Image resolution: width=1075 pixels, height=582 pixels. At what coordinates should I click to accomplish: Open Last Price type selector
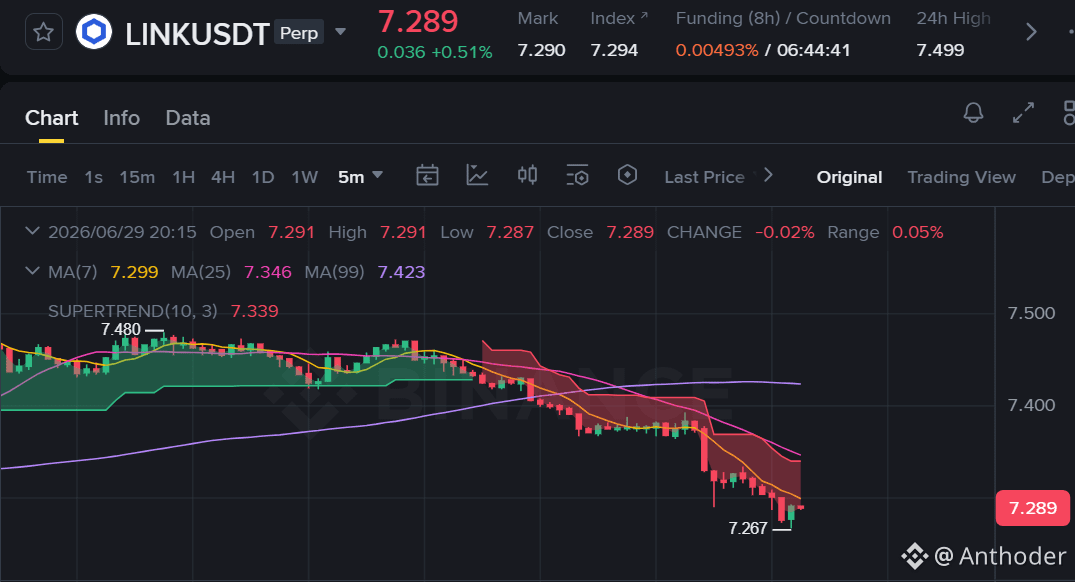(704, 177)
